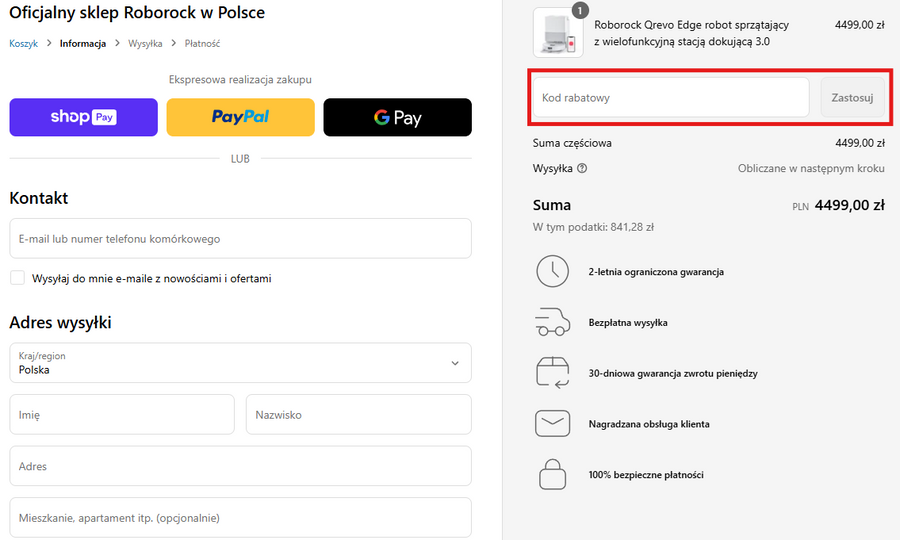The image size is (900, 540).
Task: Click the shipping info question mark icon
Action: (582, 169)
